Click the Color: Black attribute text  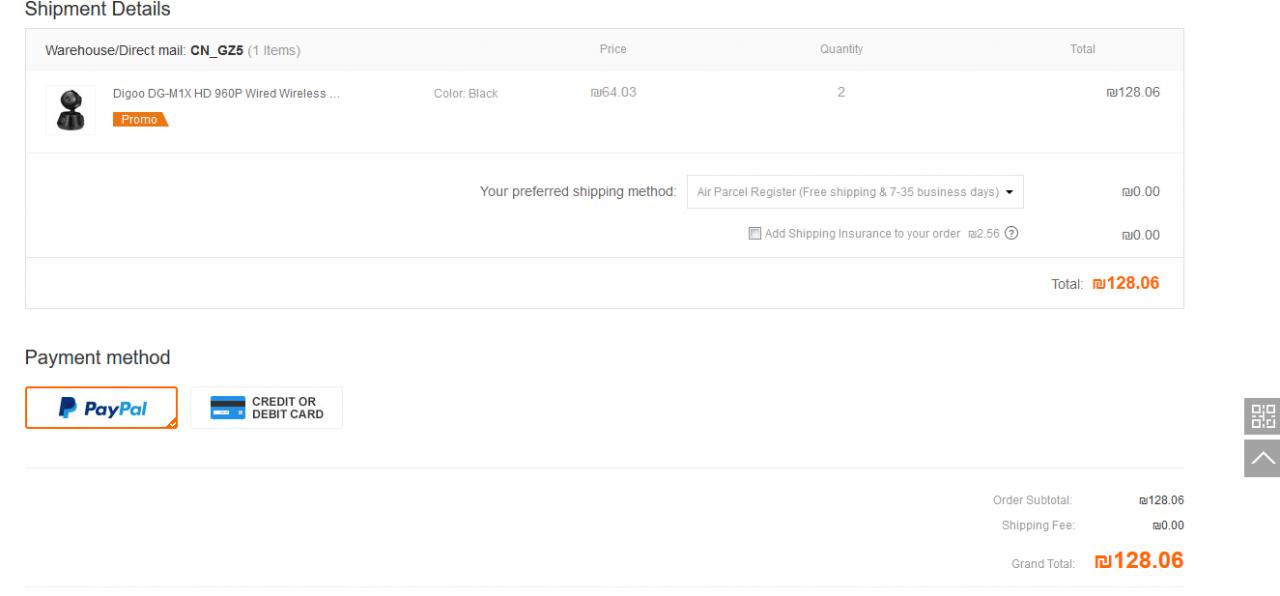coord(465,94)
